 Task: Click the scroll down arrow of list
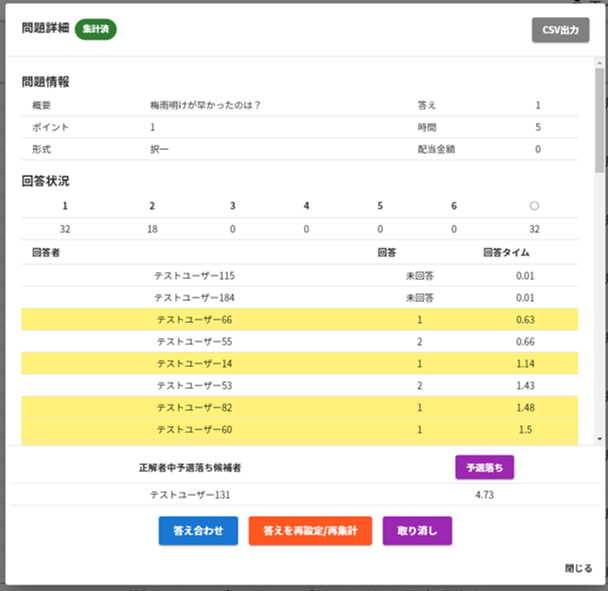pyautogui.click(x=599, y=439)
